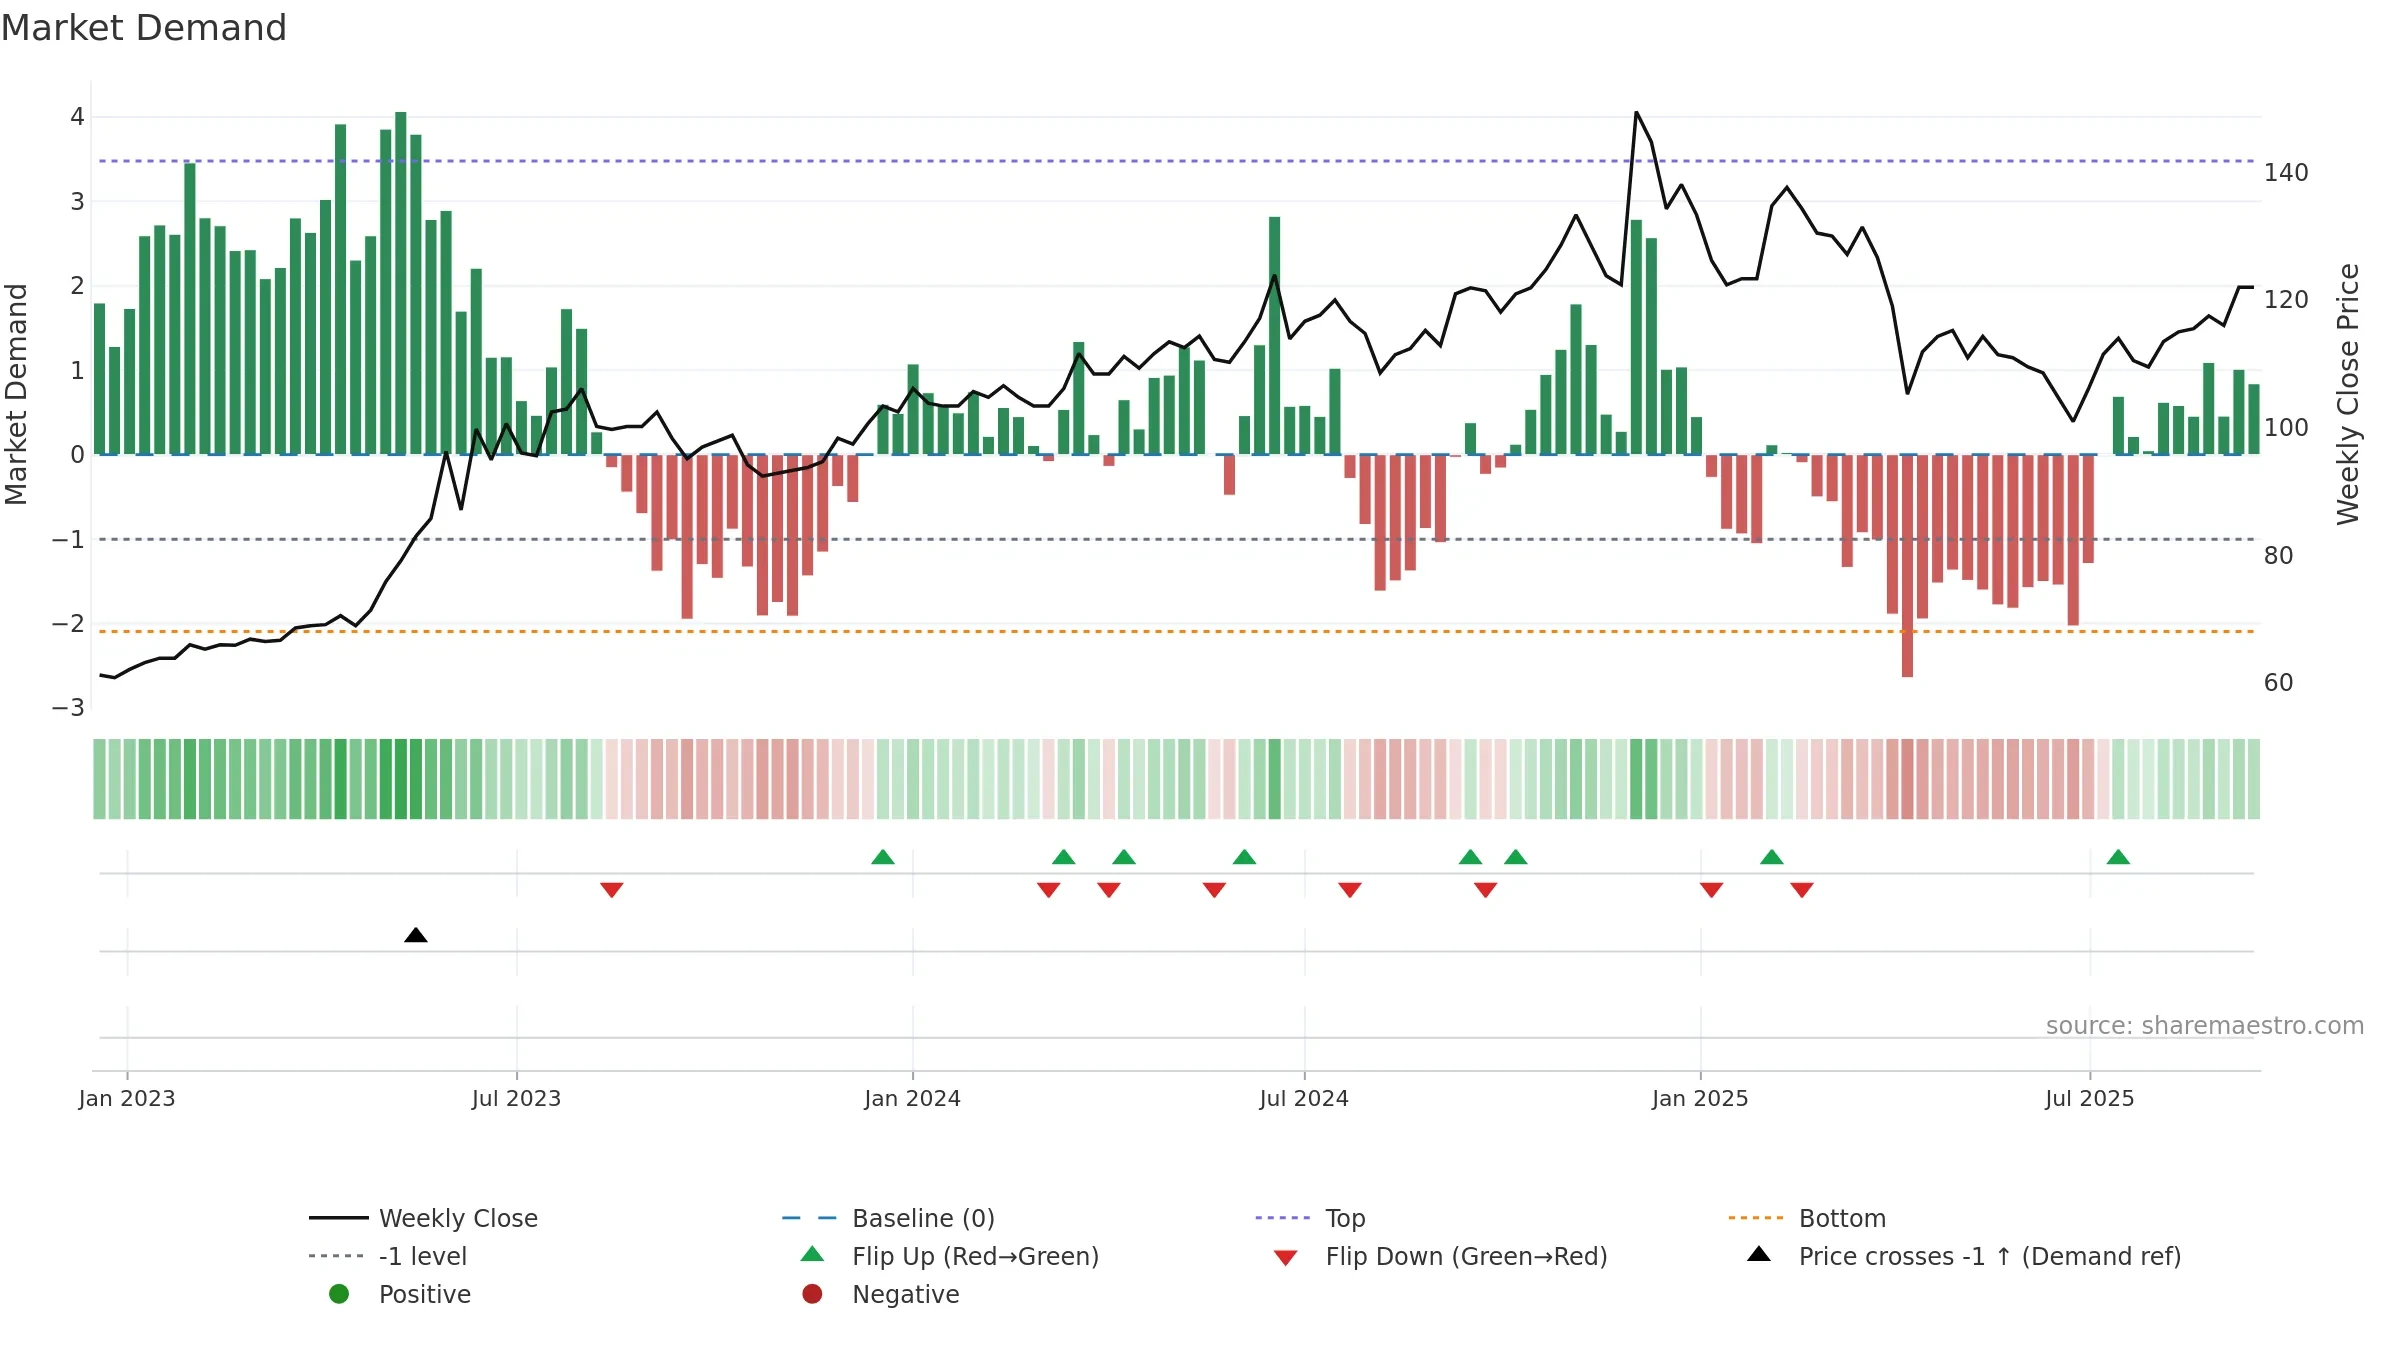The width and height of the screenshot is (2400, 1350).
Task: Click the Market Demand y-axis title
Action: (x=16, y=394)
